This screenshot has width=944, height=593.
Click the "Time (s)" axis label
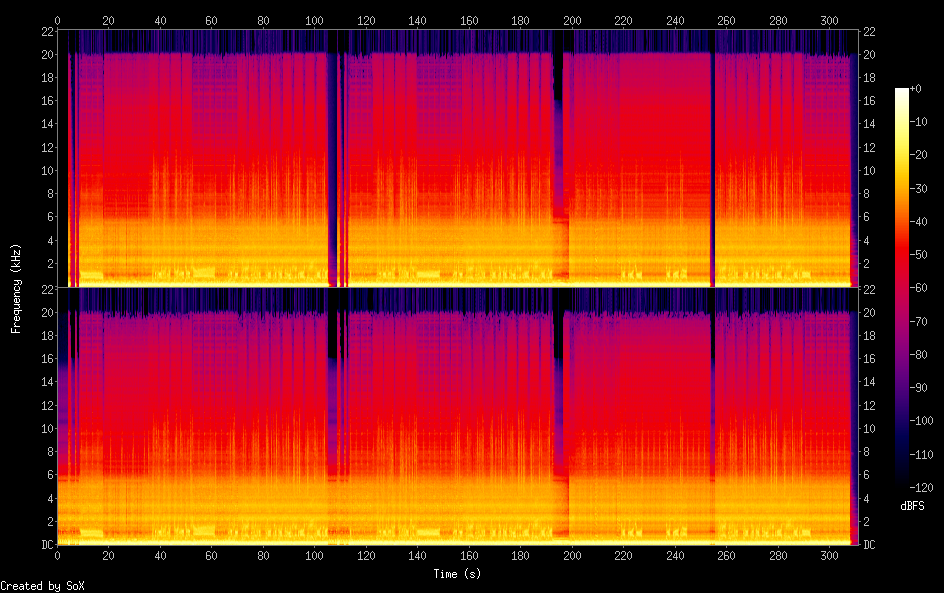click(x=458, y=574)
